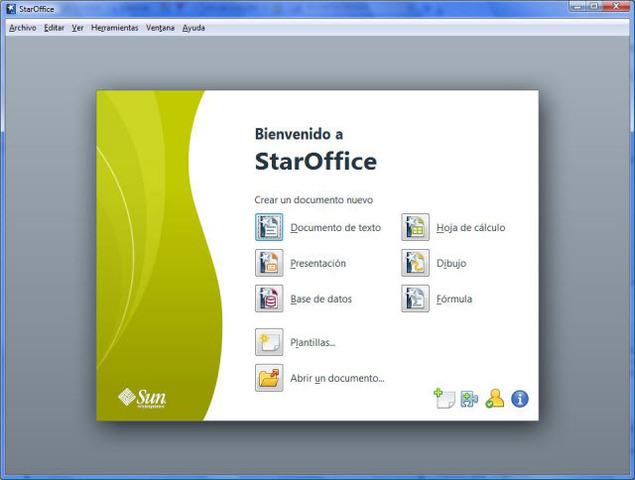Open the Ver menu
The height and width of the screenshot is (480, 635).
[77, 28]
